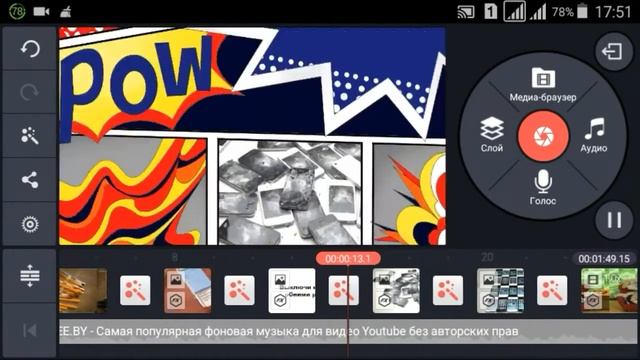This screenshot has height=360, width=640.
Task: Select the green video clip at end
Action: coord(609,290)
